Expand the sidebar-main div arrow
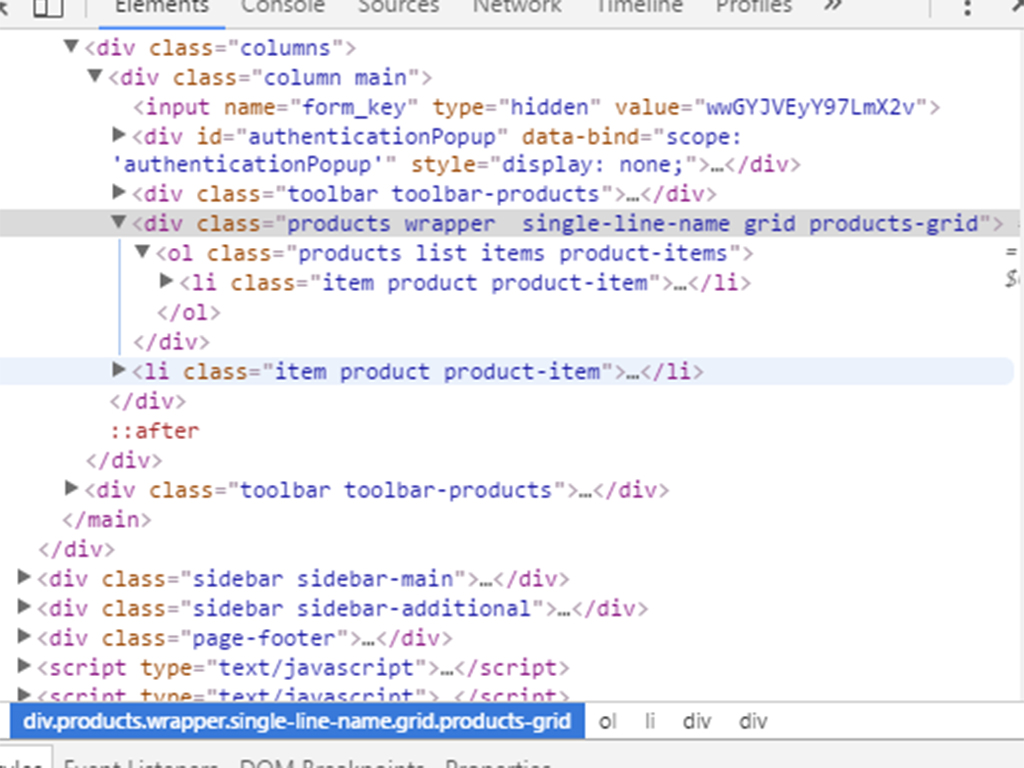The width and height of the screenshot is (1024, 768). (x=25, y=578)
